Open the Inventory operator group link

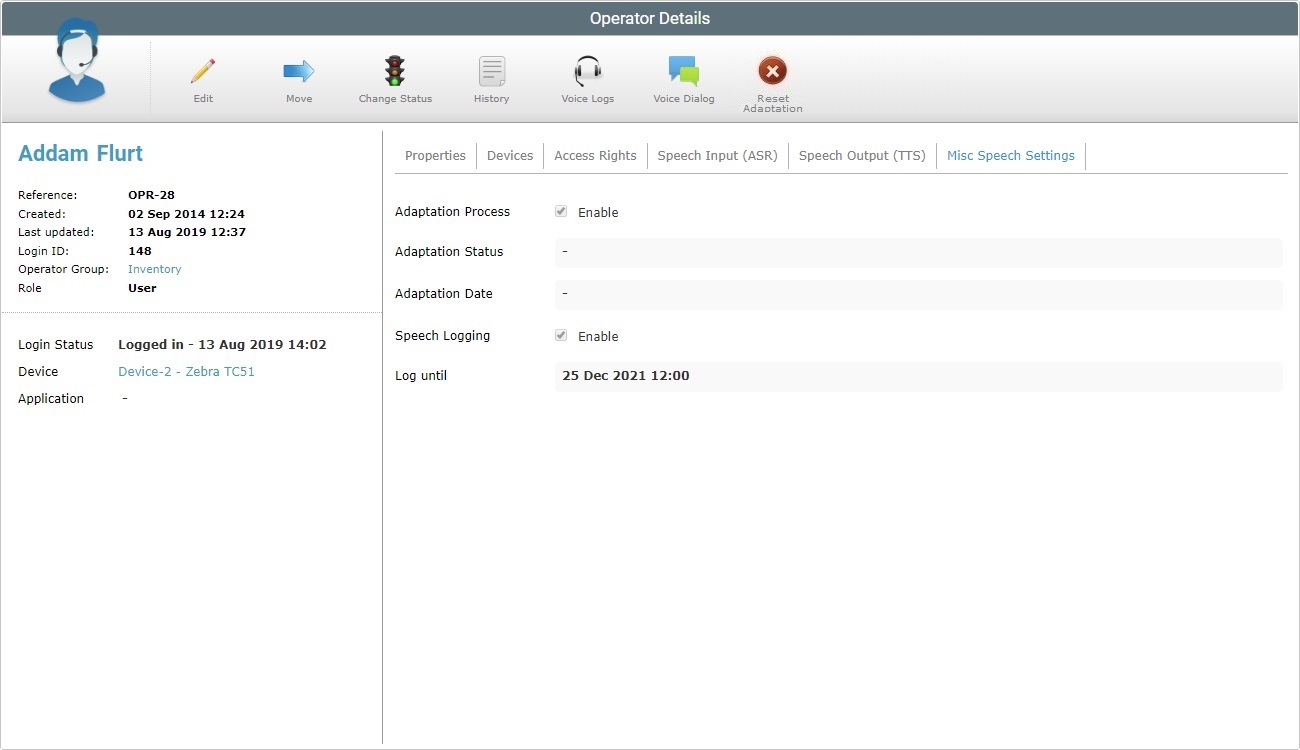154,269
